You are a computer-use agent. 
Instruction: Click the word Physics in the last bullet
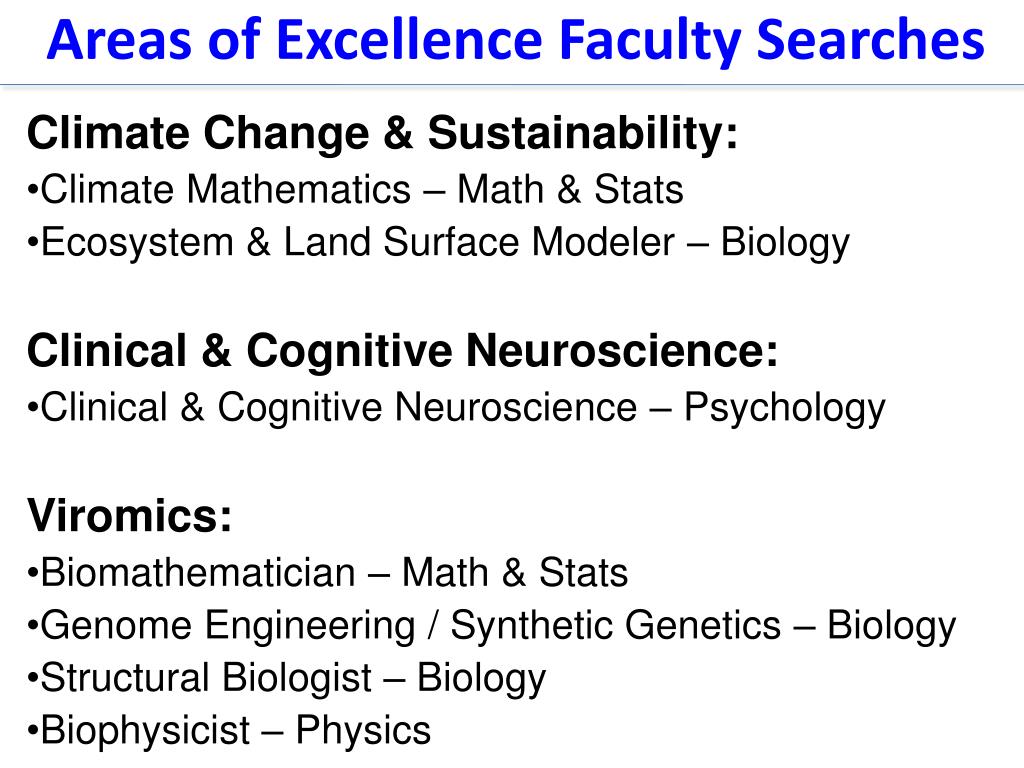click(x=363, y=731)
